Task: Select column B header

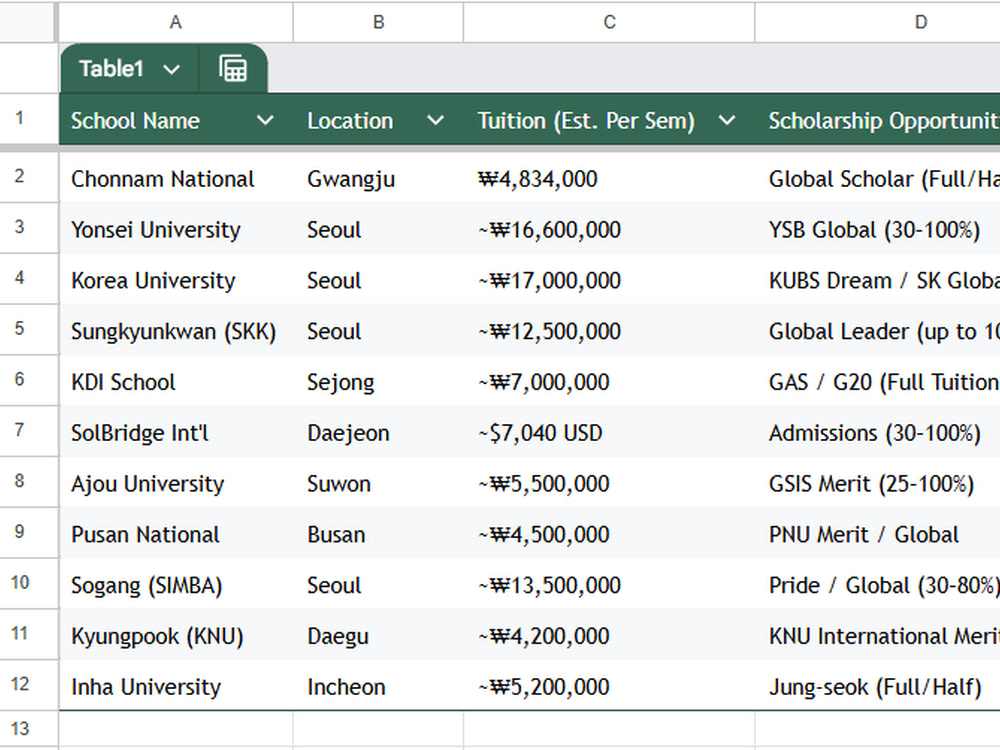Action: 378,22
